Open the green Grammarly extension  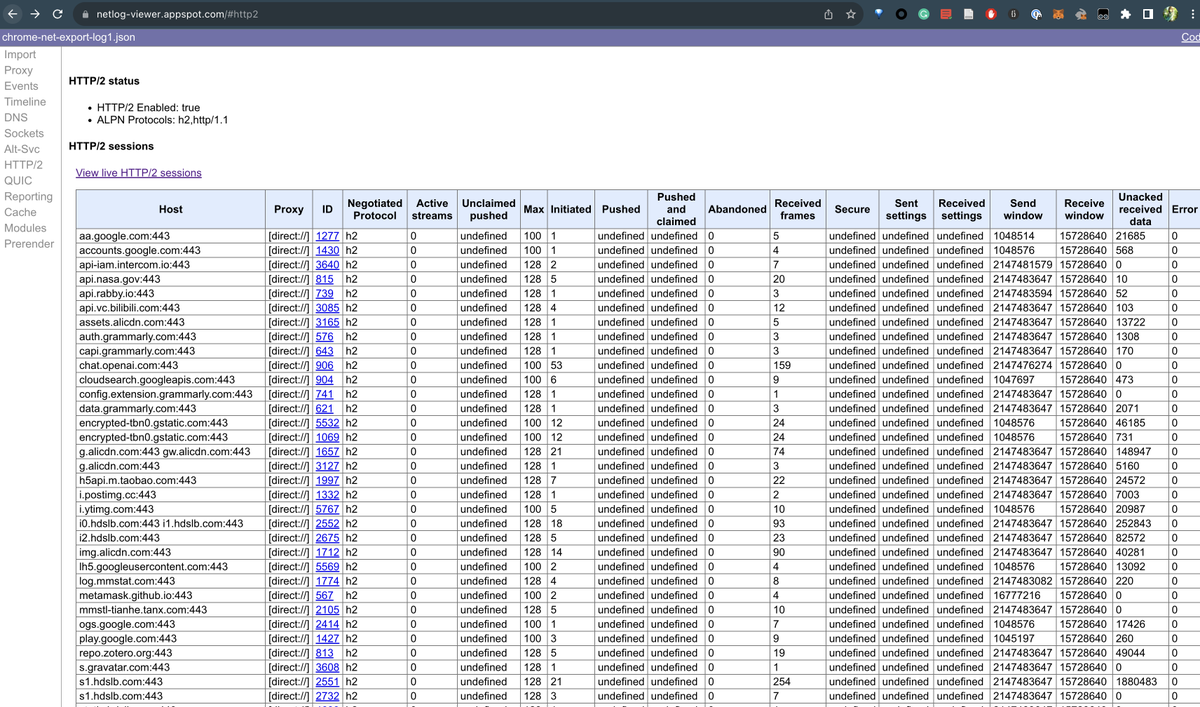[x=924, y=14]
